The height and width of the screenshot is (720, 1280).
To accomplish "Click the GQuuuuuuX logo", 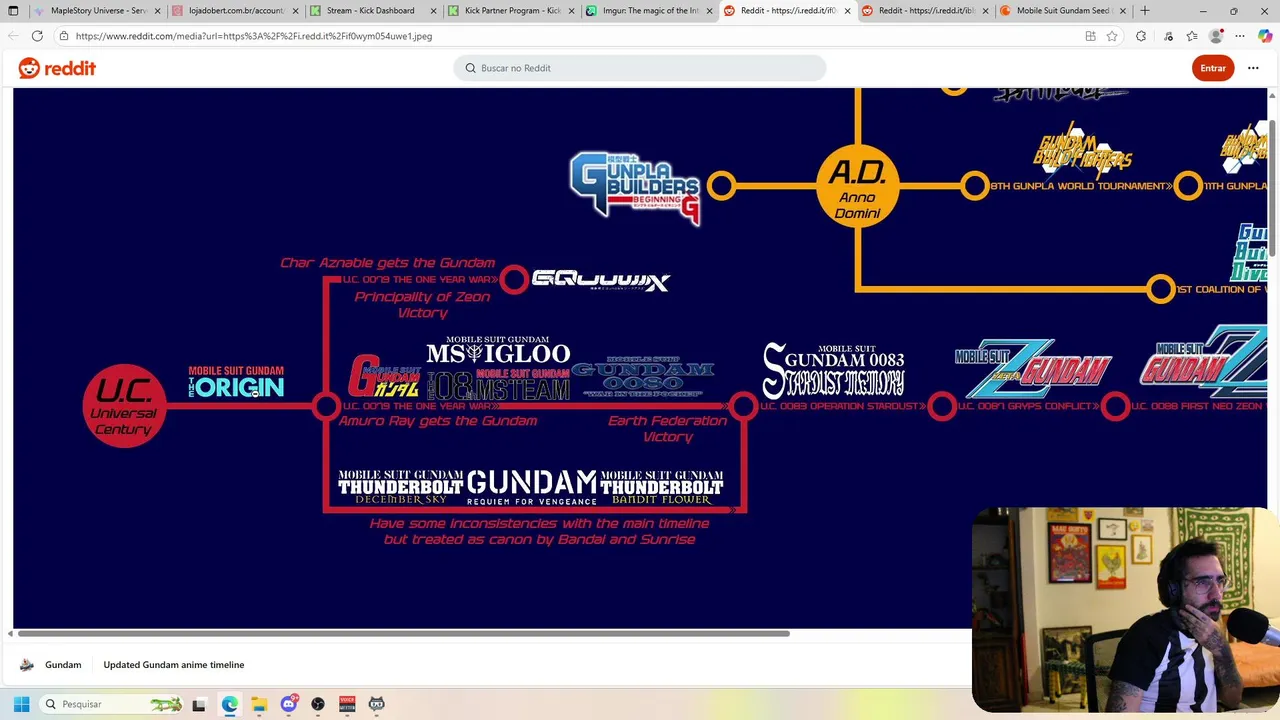I will coord(601,280).
